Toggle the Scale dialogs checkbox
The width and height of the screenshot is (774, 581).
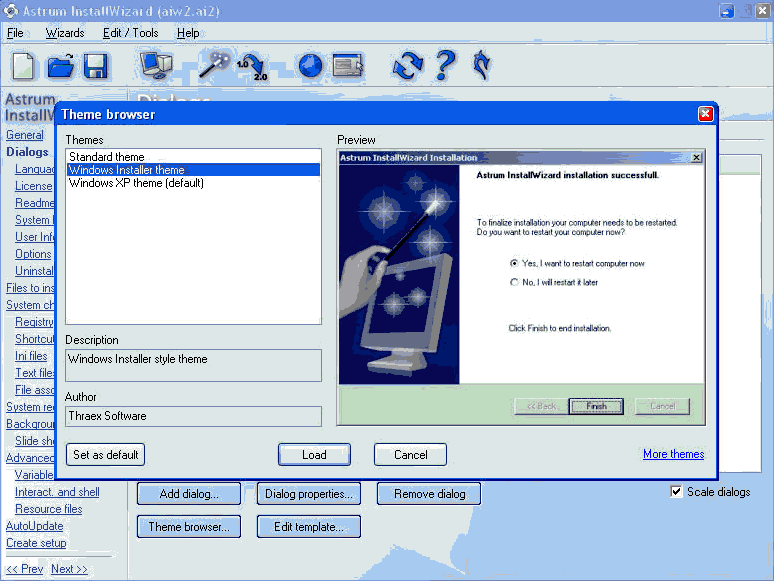coord(676,492)
